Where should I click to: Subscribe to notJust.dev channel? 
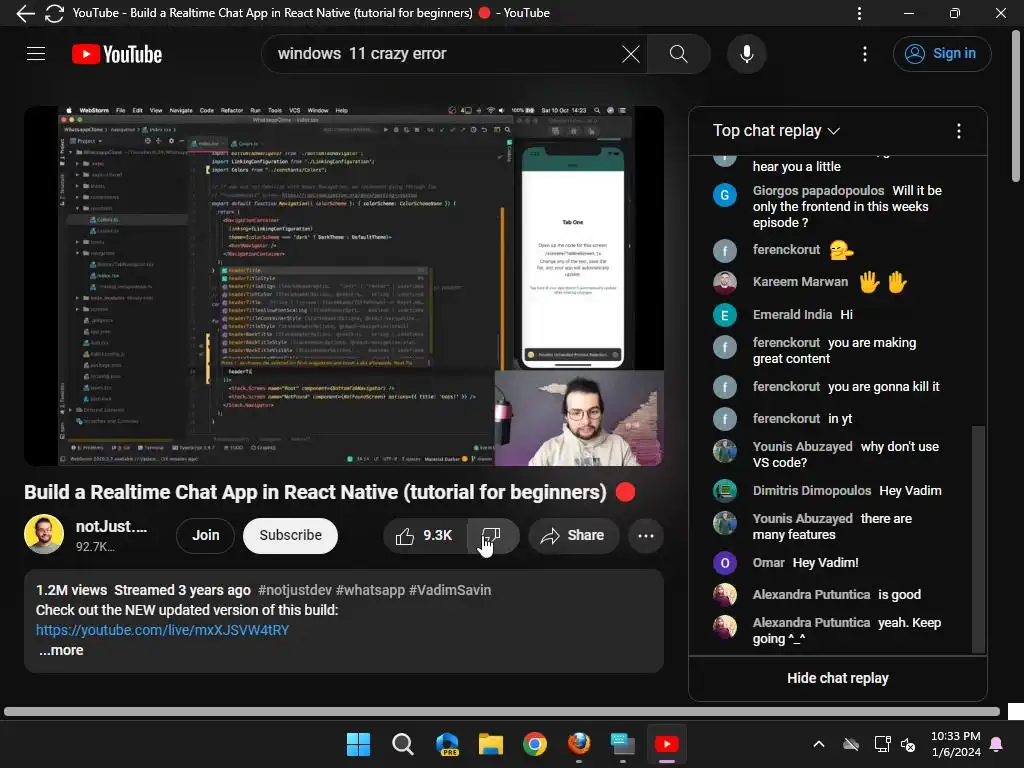290,536
